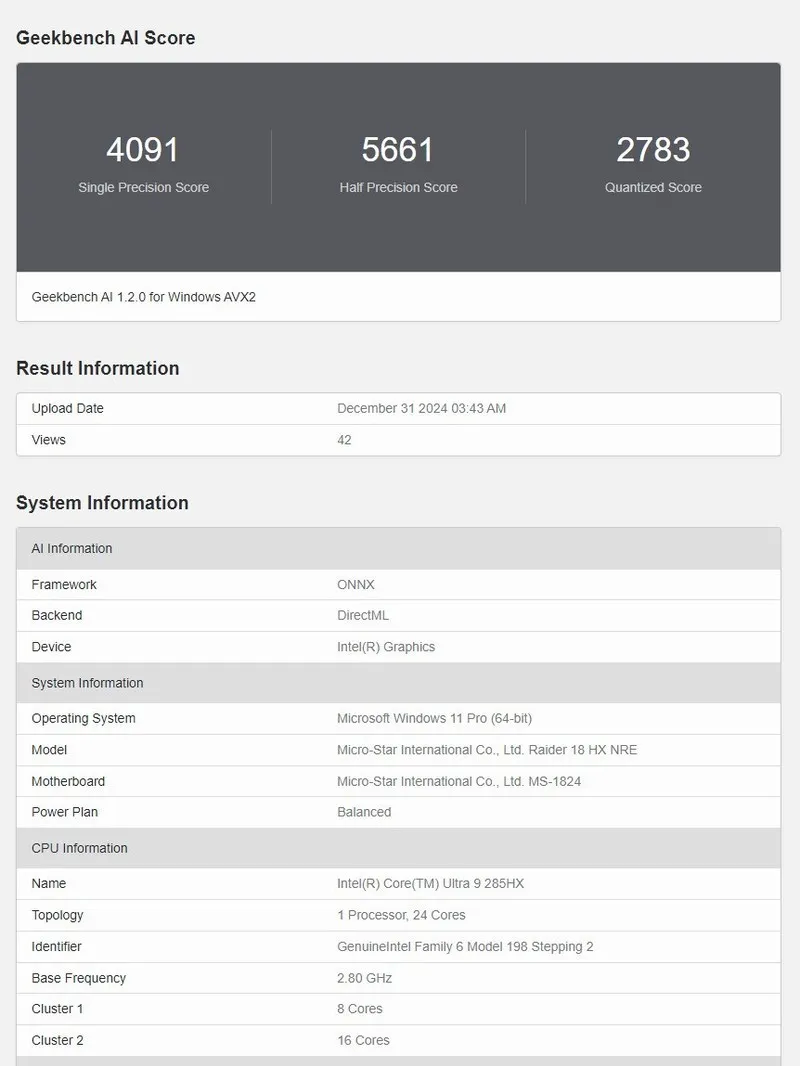
Task: Click the Quantized Score value 2783
Action: pyautogui.click(x=653, y=150)
